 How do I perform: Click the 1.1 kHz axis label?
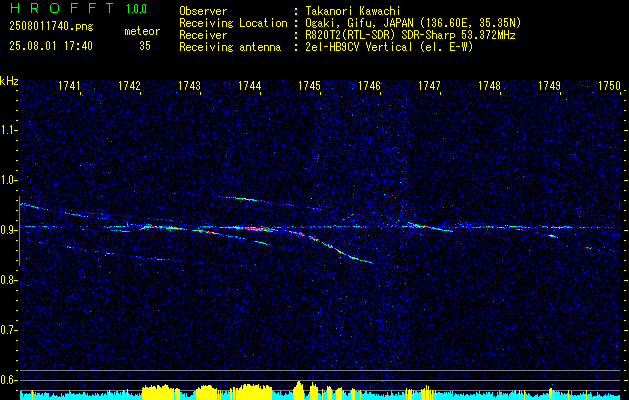8,130
